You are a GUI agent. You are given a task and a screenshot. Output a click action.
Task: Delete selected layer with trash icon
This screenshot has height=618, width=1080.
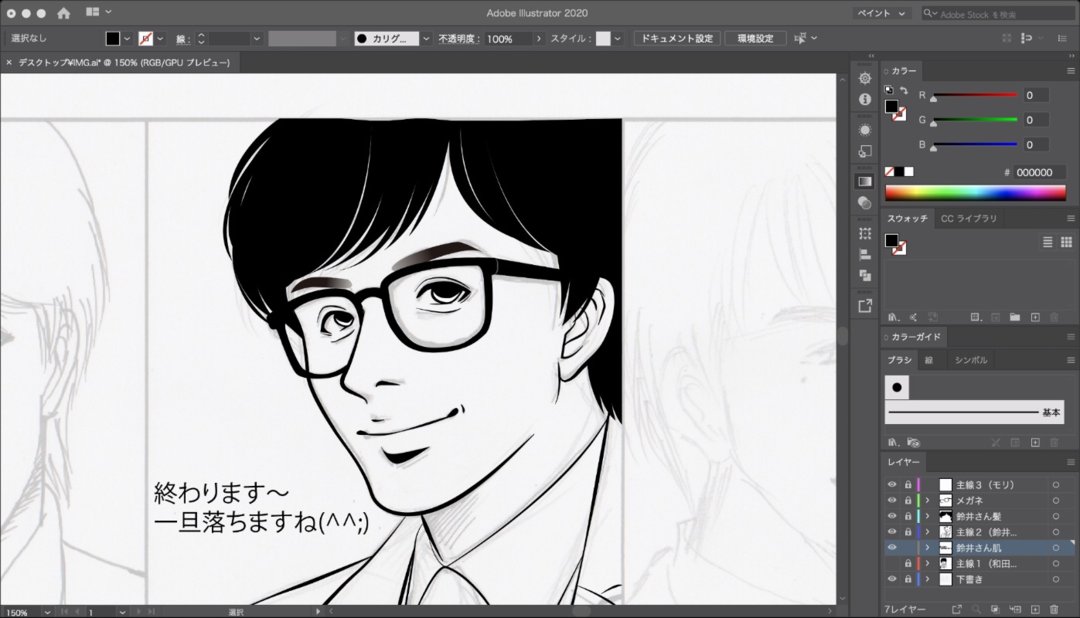coord(1054,610)
